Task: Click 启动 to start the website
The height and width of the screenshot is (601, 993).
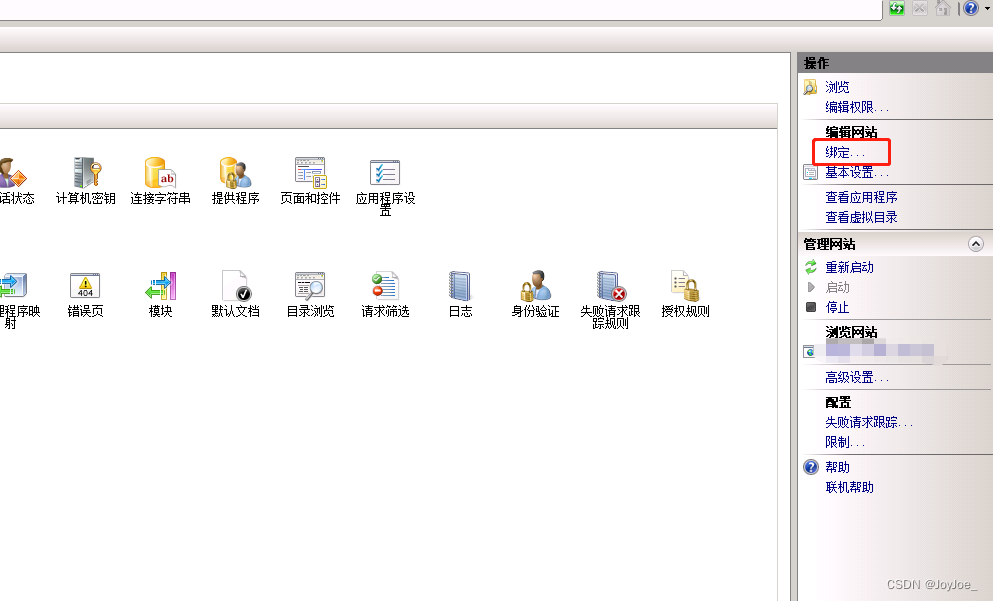Action: click(x=837, y=287)
